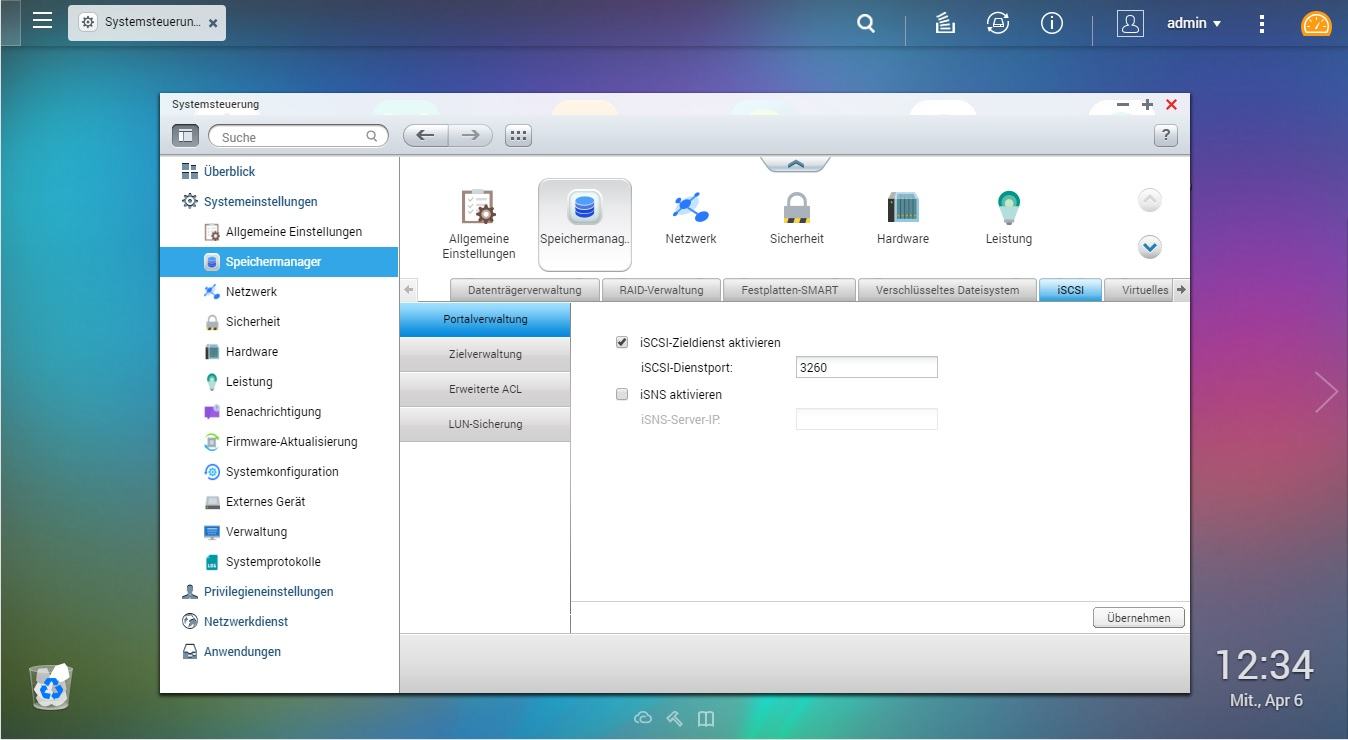Screen dimensions: 1348x740
Task: Show event notifications info icon
Action: tap(1052, 23)
